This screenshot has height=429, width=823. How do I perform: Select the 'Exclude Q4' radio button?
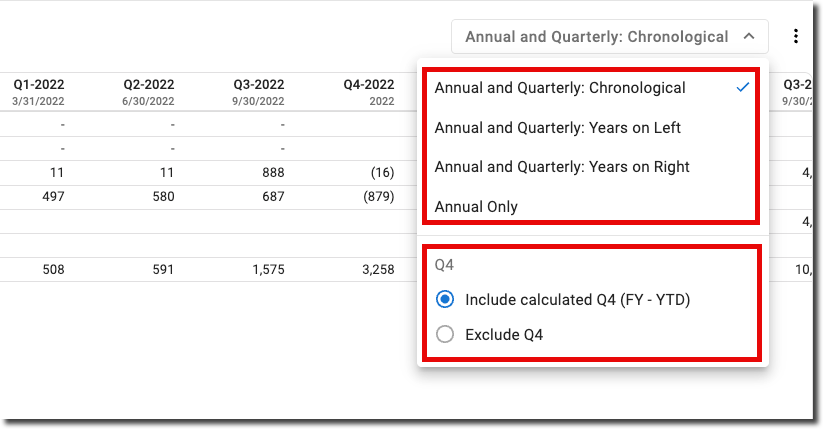446,334
